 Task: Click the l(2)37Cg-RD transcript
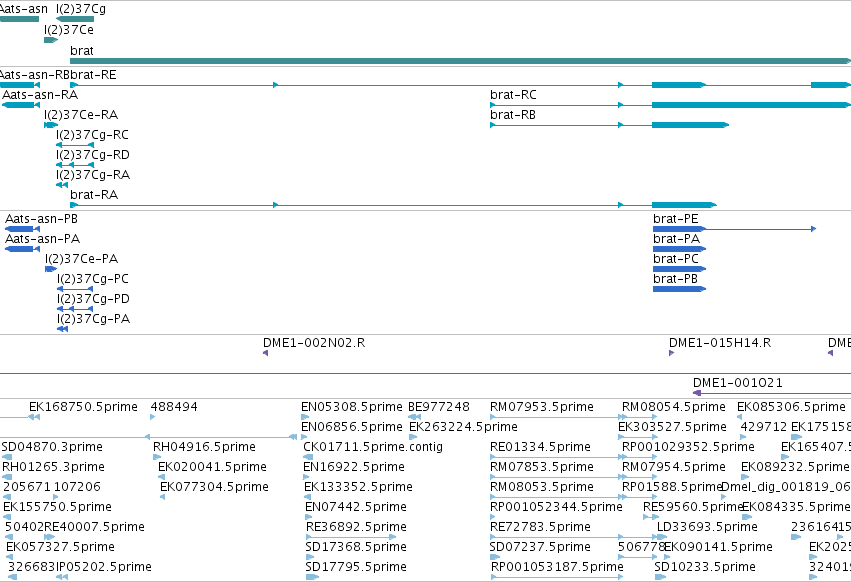[x=75, y=165]
